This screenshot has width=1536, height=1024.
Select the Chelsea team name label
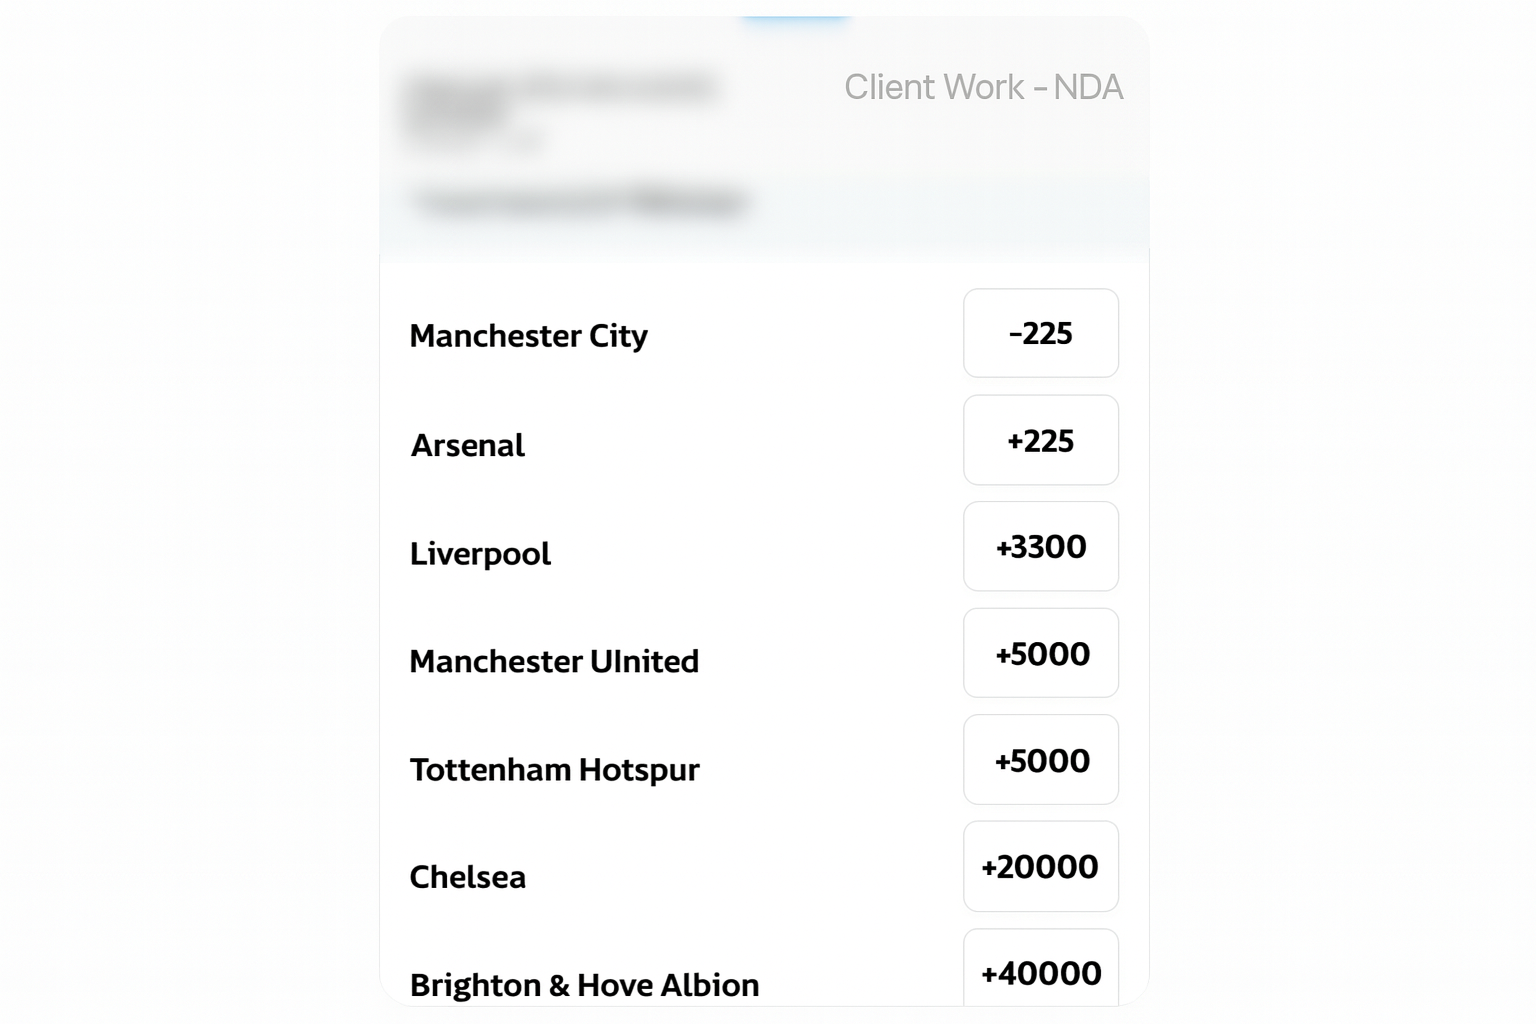(x=467, y=877)
